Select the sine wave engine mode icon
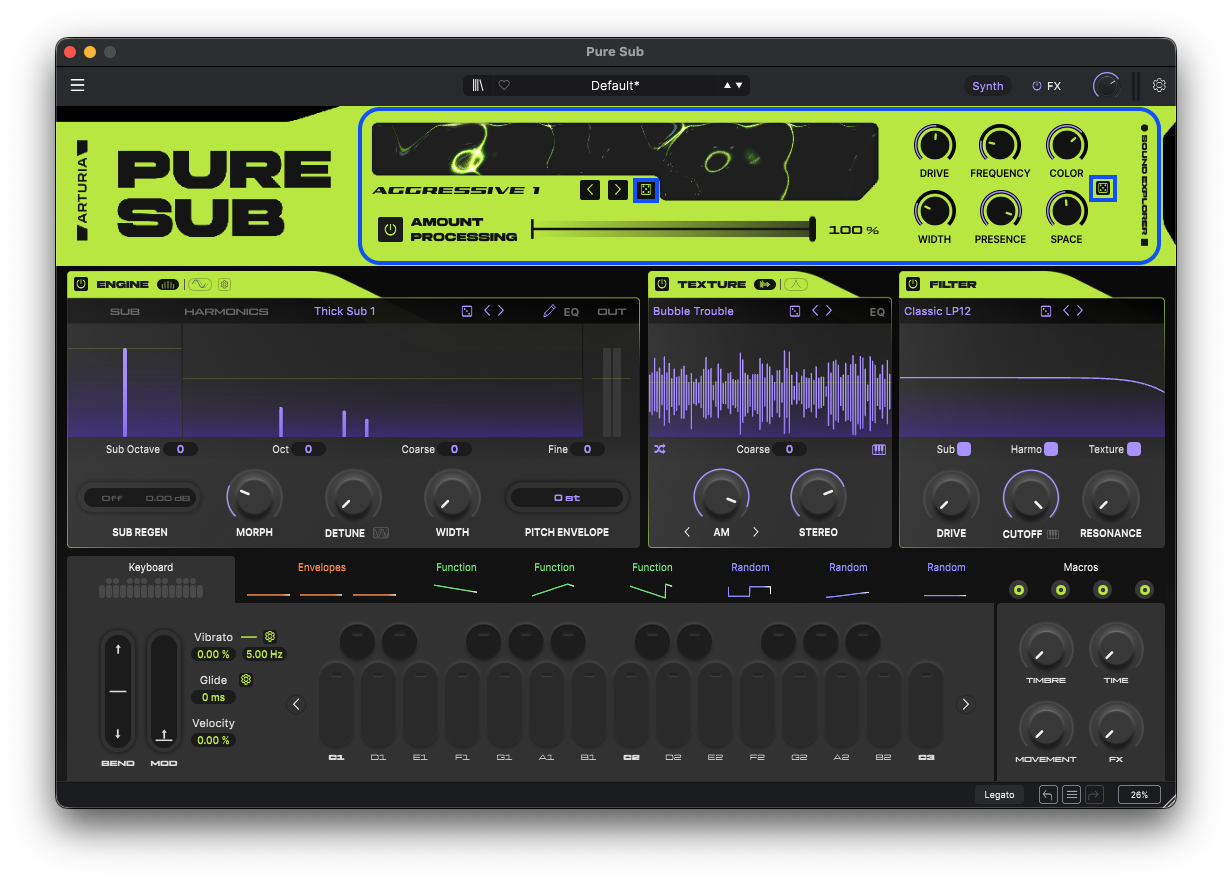1232x882 pixels. point(200,284)
